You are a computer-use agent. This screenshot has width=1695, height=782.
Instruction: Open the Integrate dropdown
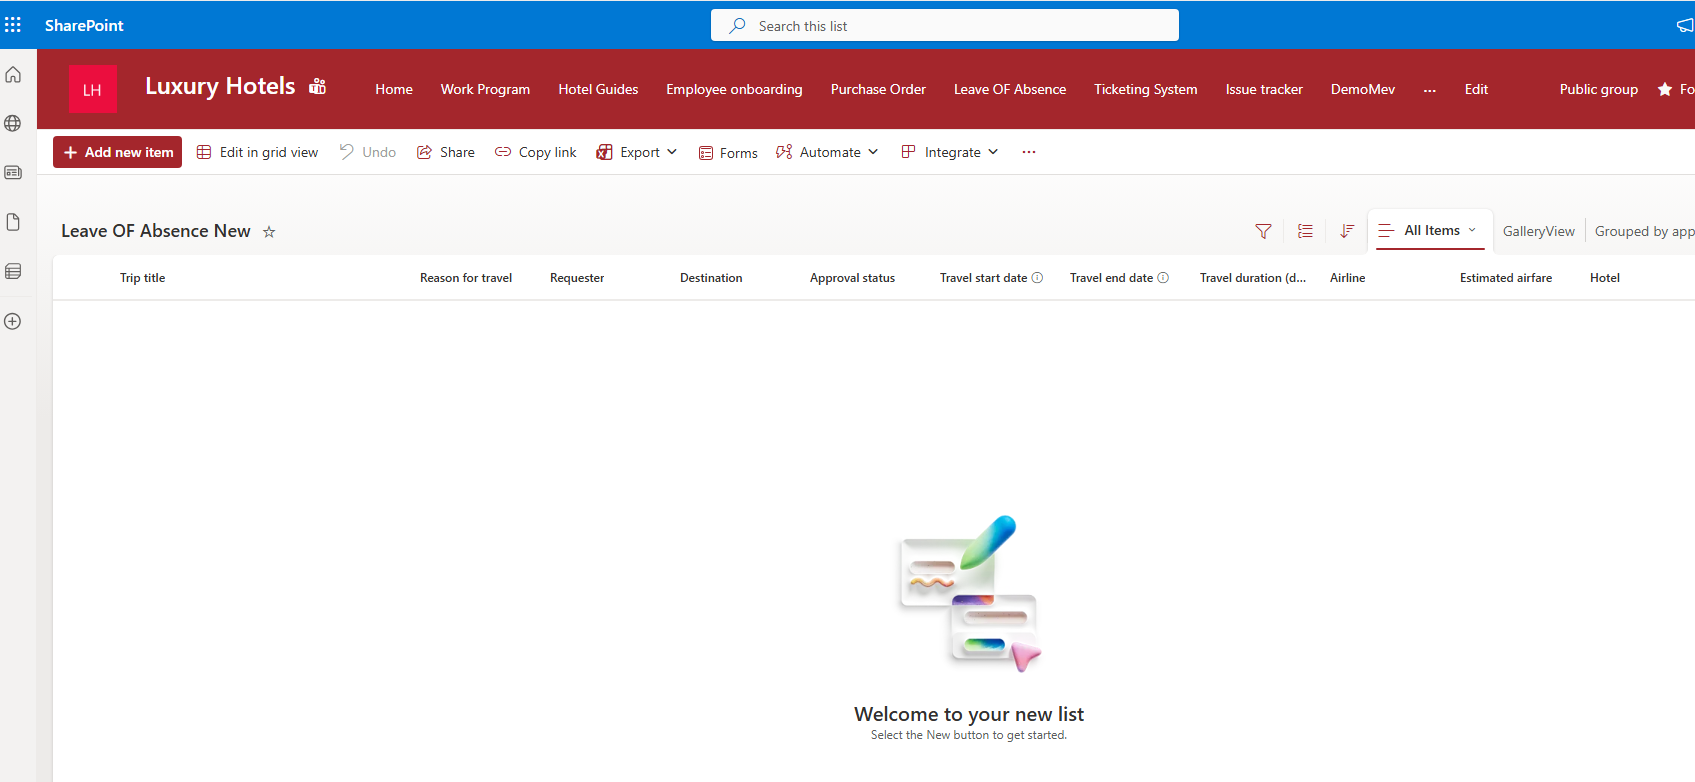[950, 152]
